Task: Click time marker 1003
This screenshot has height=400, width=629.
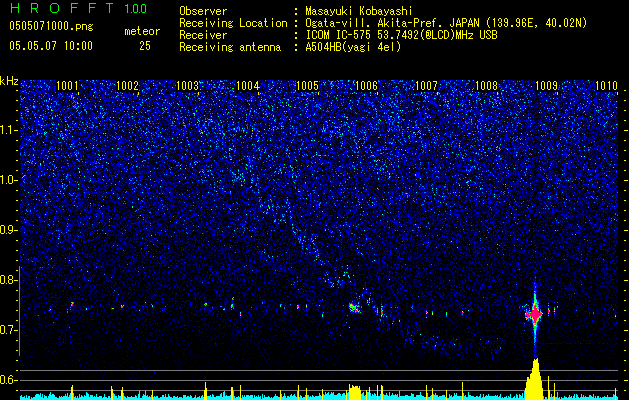Action: tap(187, 85)
